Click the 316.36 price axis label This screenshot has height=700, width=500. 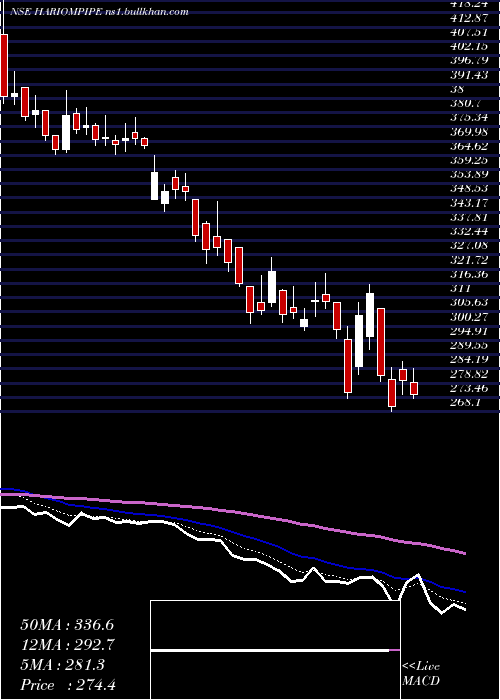pos(471,274)
